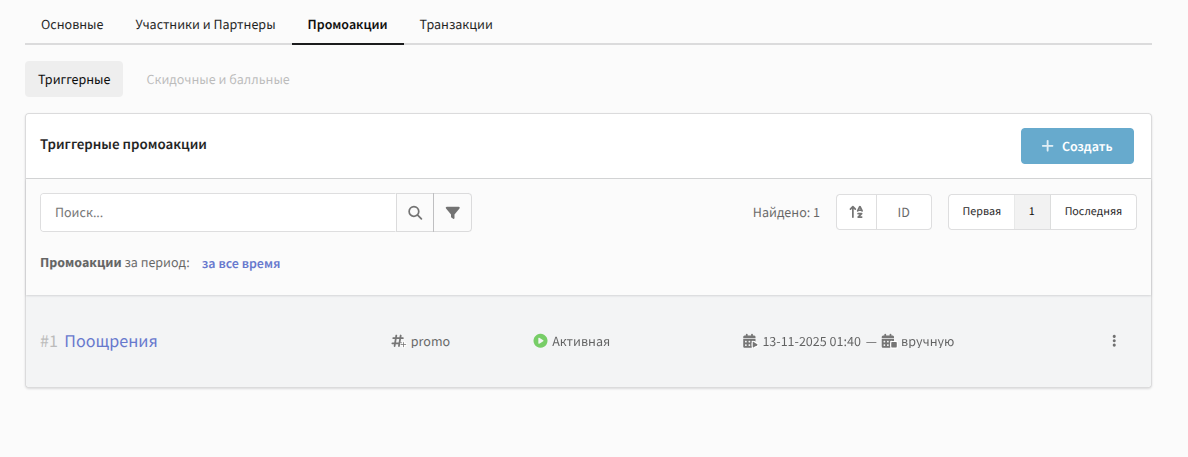Click the magnifier search icon button
Image resolution: width=1188 pixels, height=457 pixels.
point(415,213)
